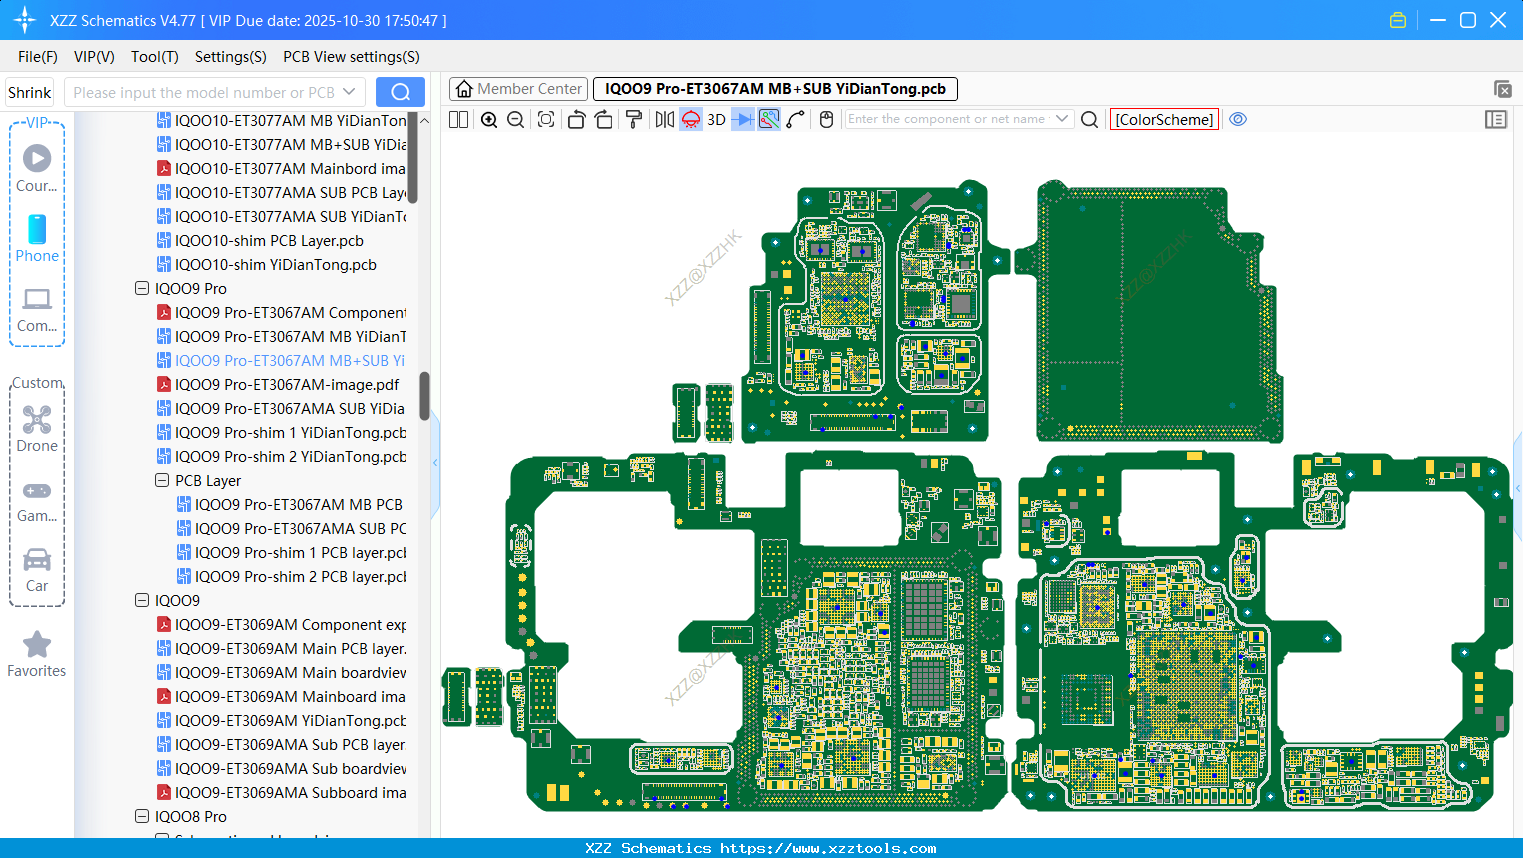The width and height of the screenshot is (1523, 858).
Task: Open the Phone category in sidebar
Action: [x=37, y=239]
